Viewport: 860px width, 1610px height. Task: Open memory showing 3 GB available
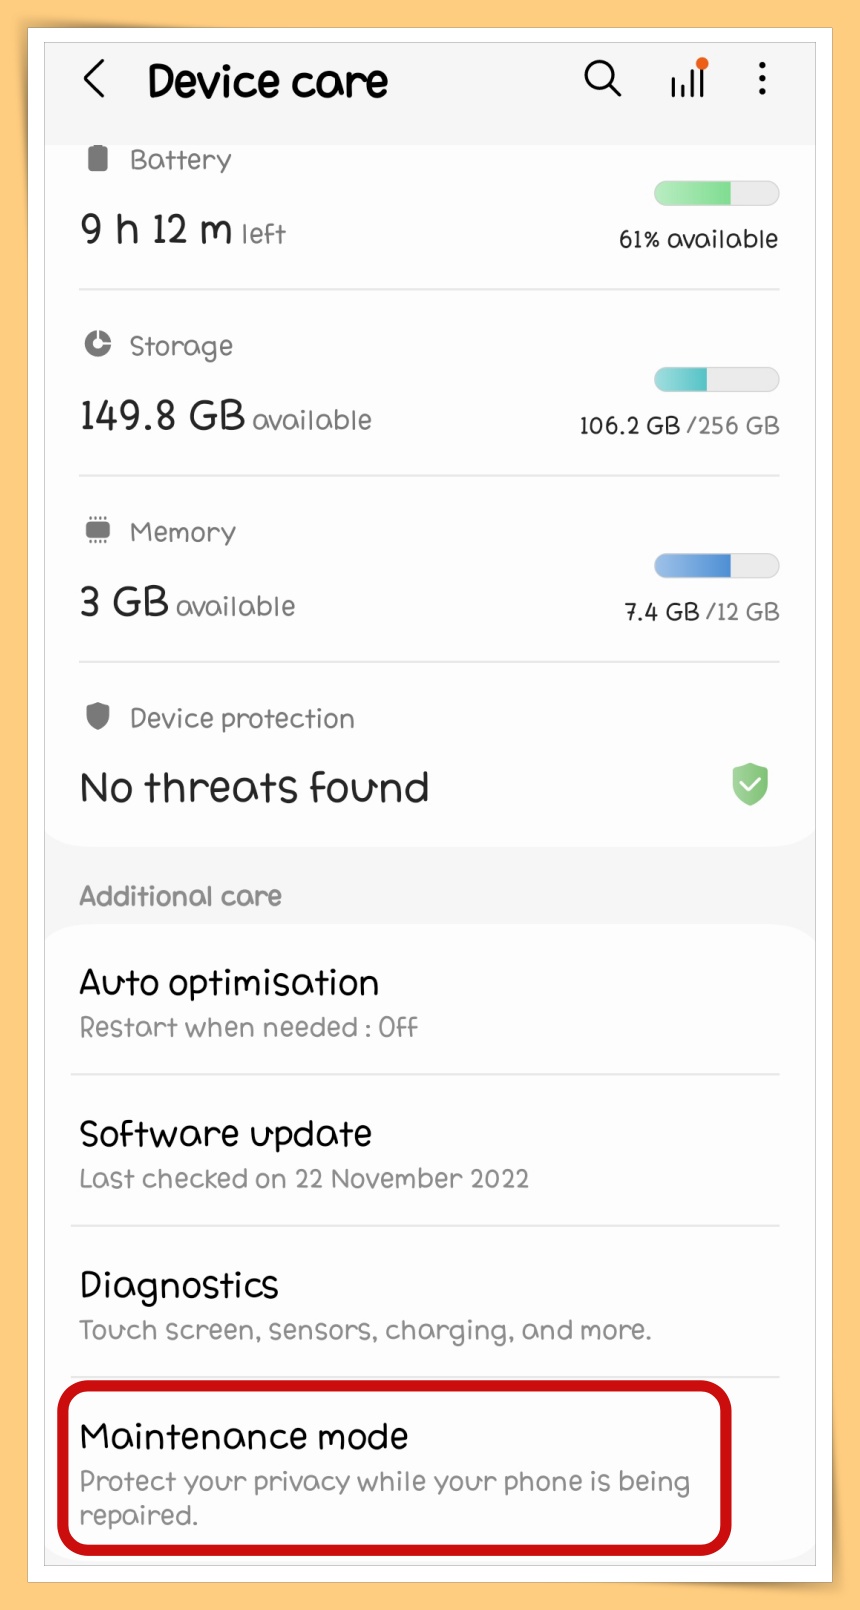click(x=429, y=569)
